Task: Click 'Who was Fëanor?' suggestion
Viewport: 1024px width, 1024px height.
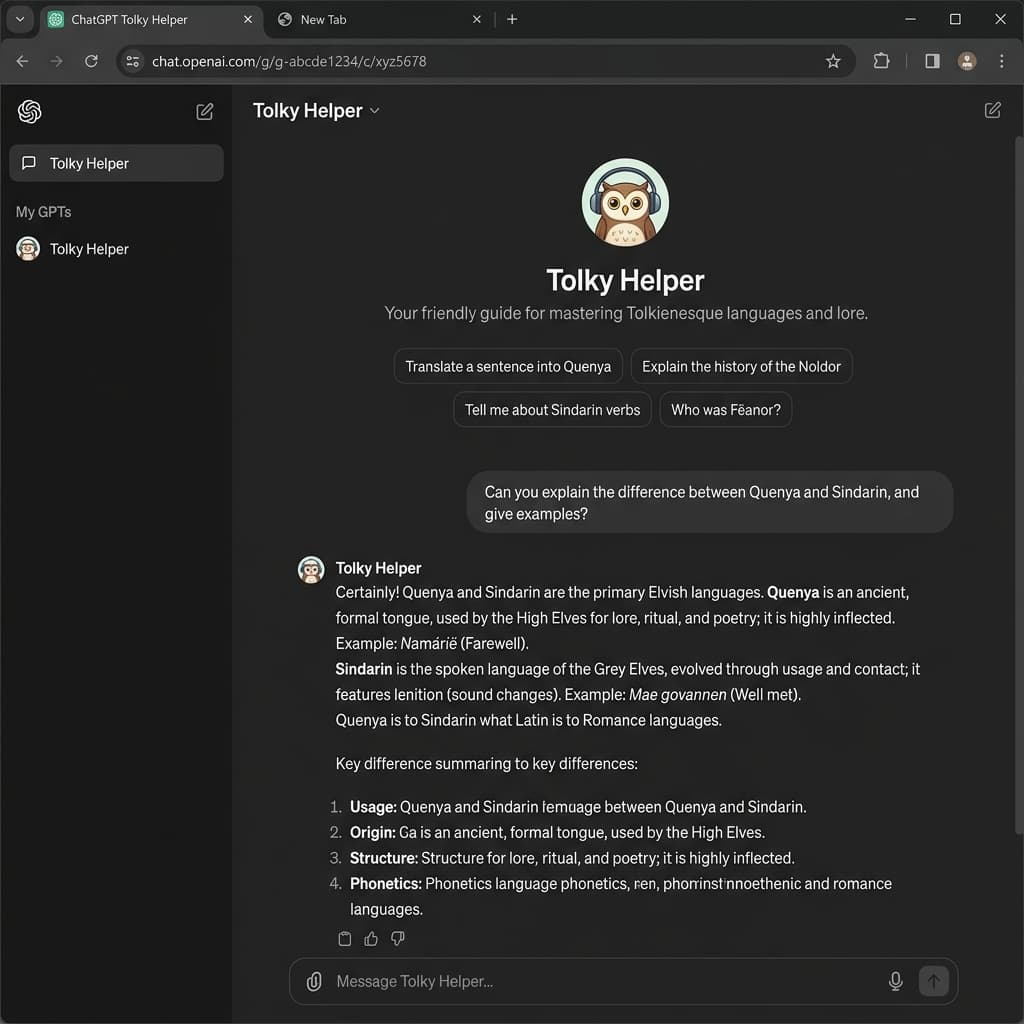Action: point(726,409)
